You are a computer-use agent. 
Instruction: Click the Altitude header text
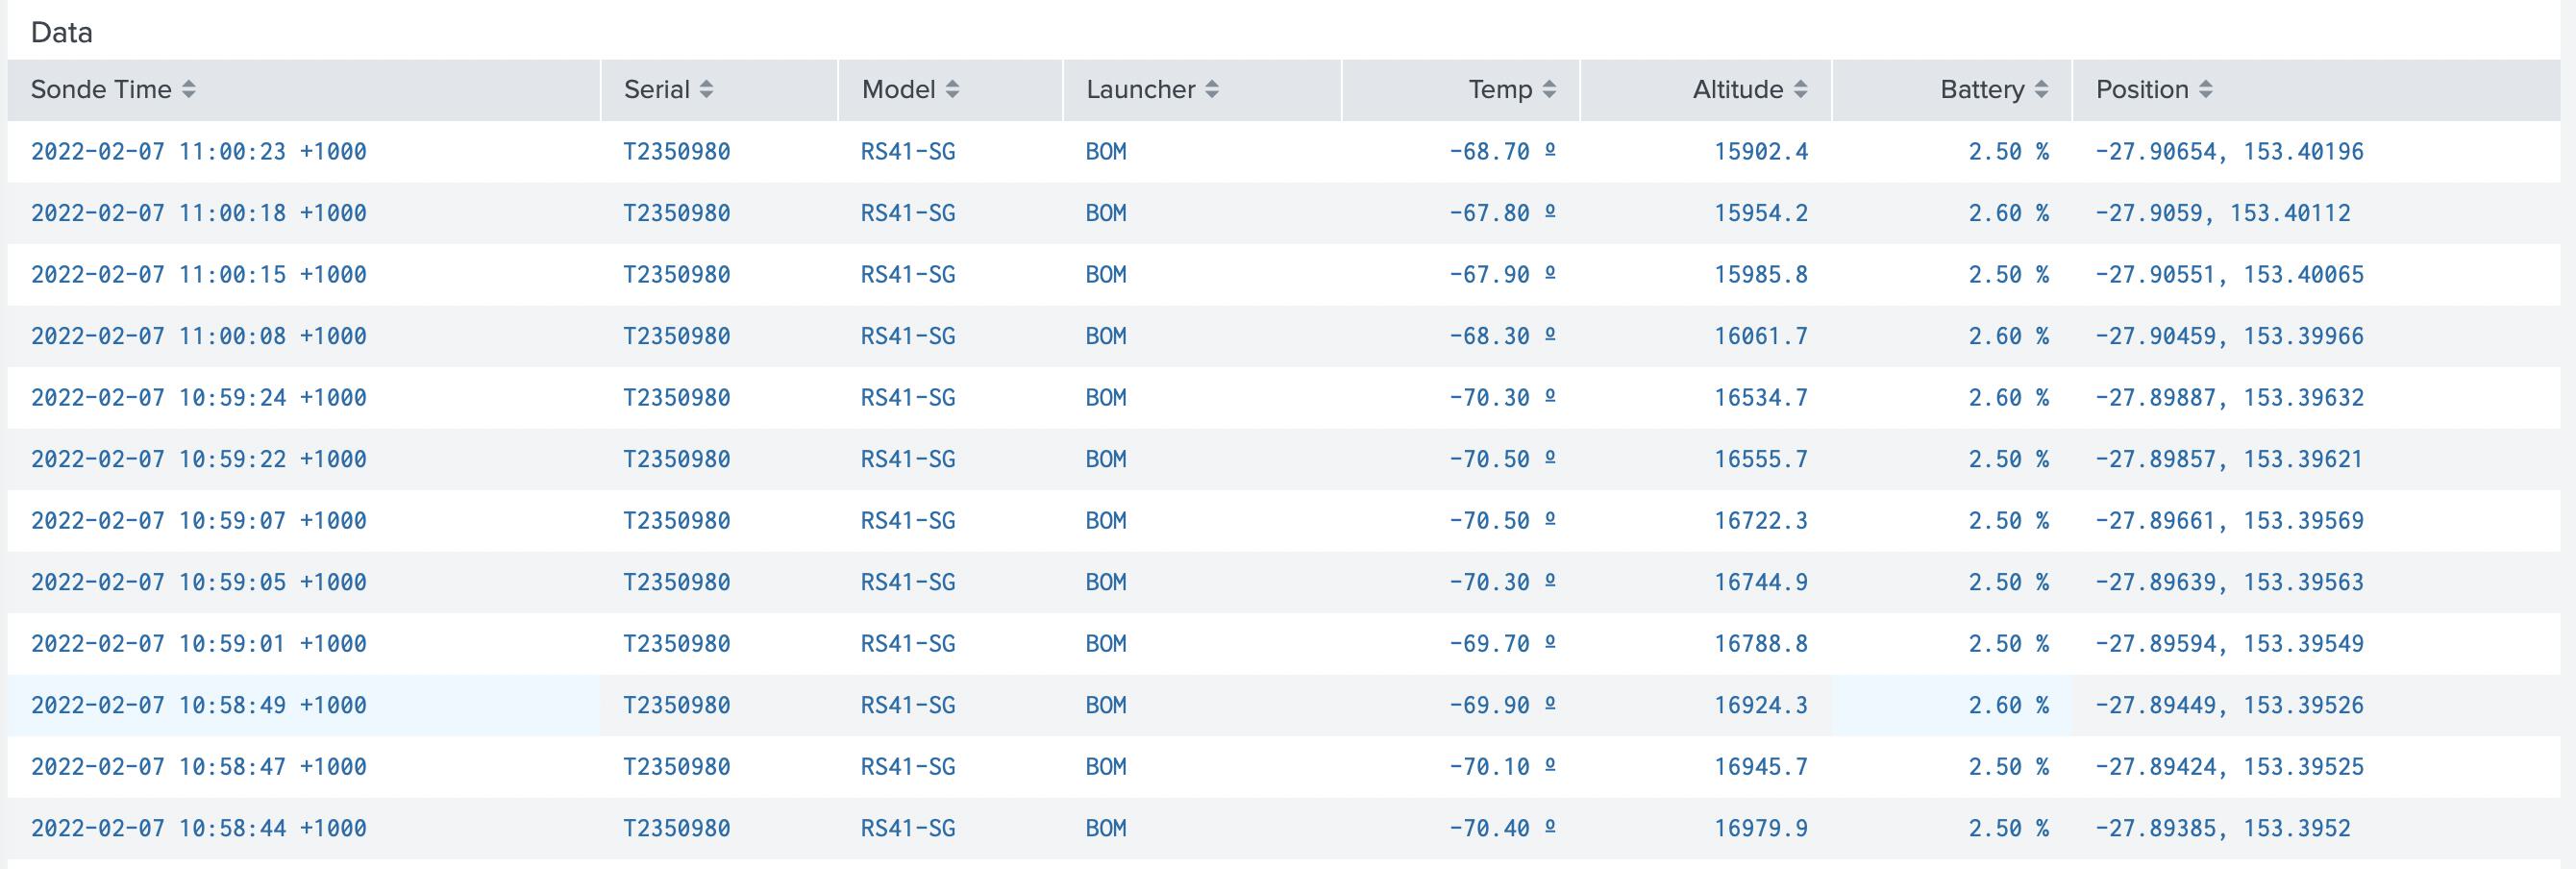coord(1737,90)
